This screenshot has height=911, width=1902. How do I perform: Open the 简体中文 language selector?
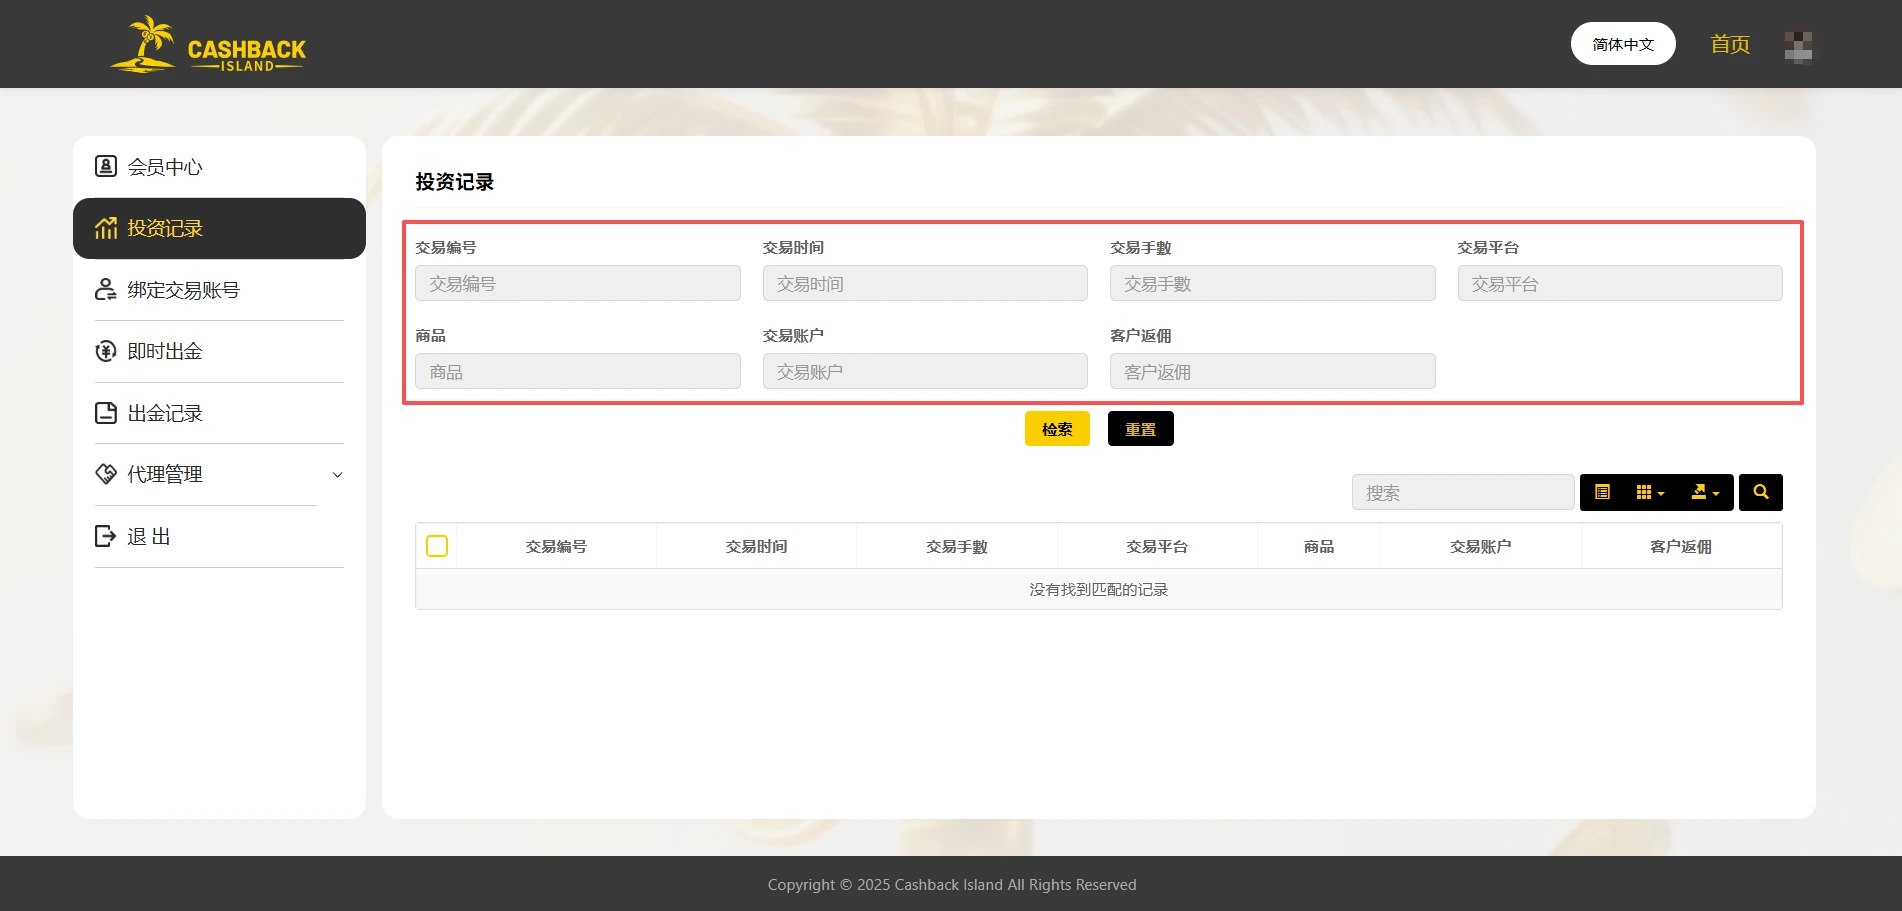tap(1622, 44)
